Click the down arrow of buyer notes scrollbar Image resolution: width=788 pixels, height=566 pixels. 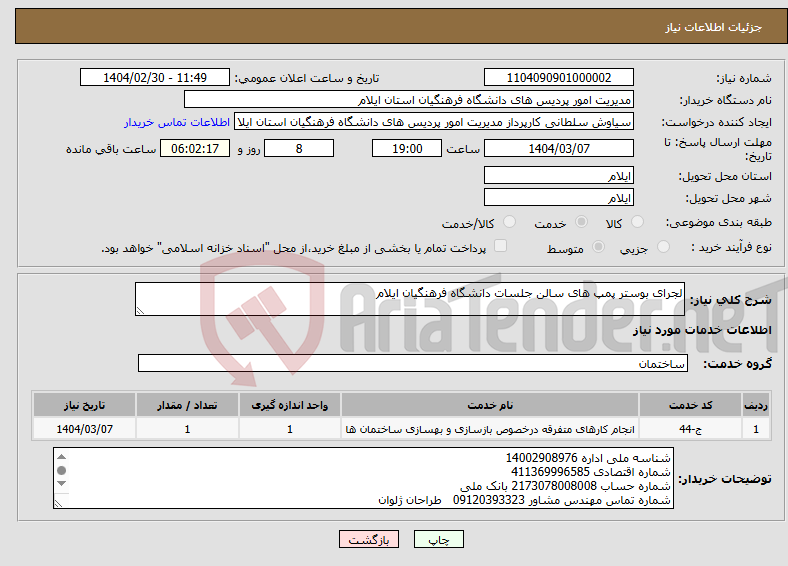point(61,484)
